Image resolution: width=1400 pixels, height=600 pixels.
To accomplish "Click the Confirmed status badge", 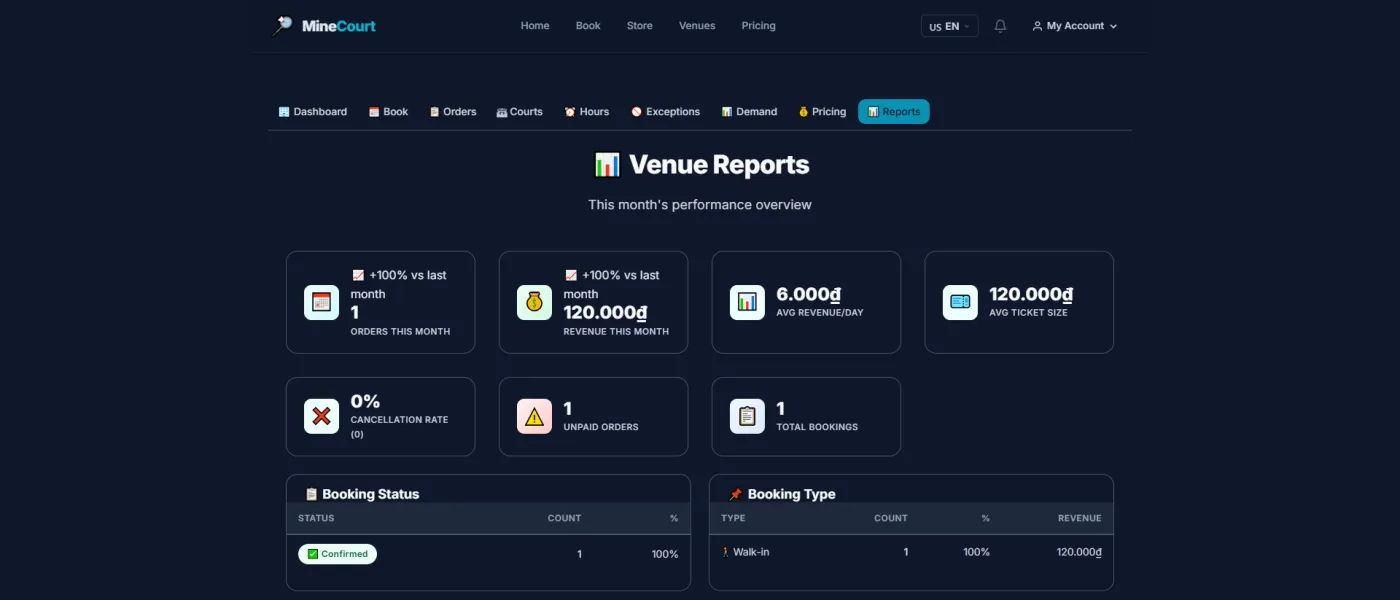I will pyautogui.click(x=338, y=554).
